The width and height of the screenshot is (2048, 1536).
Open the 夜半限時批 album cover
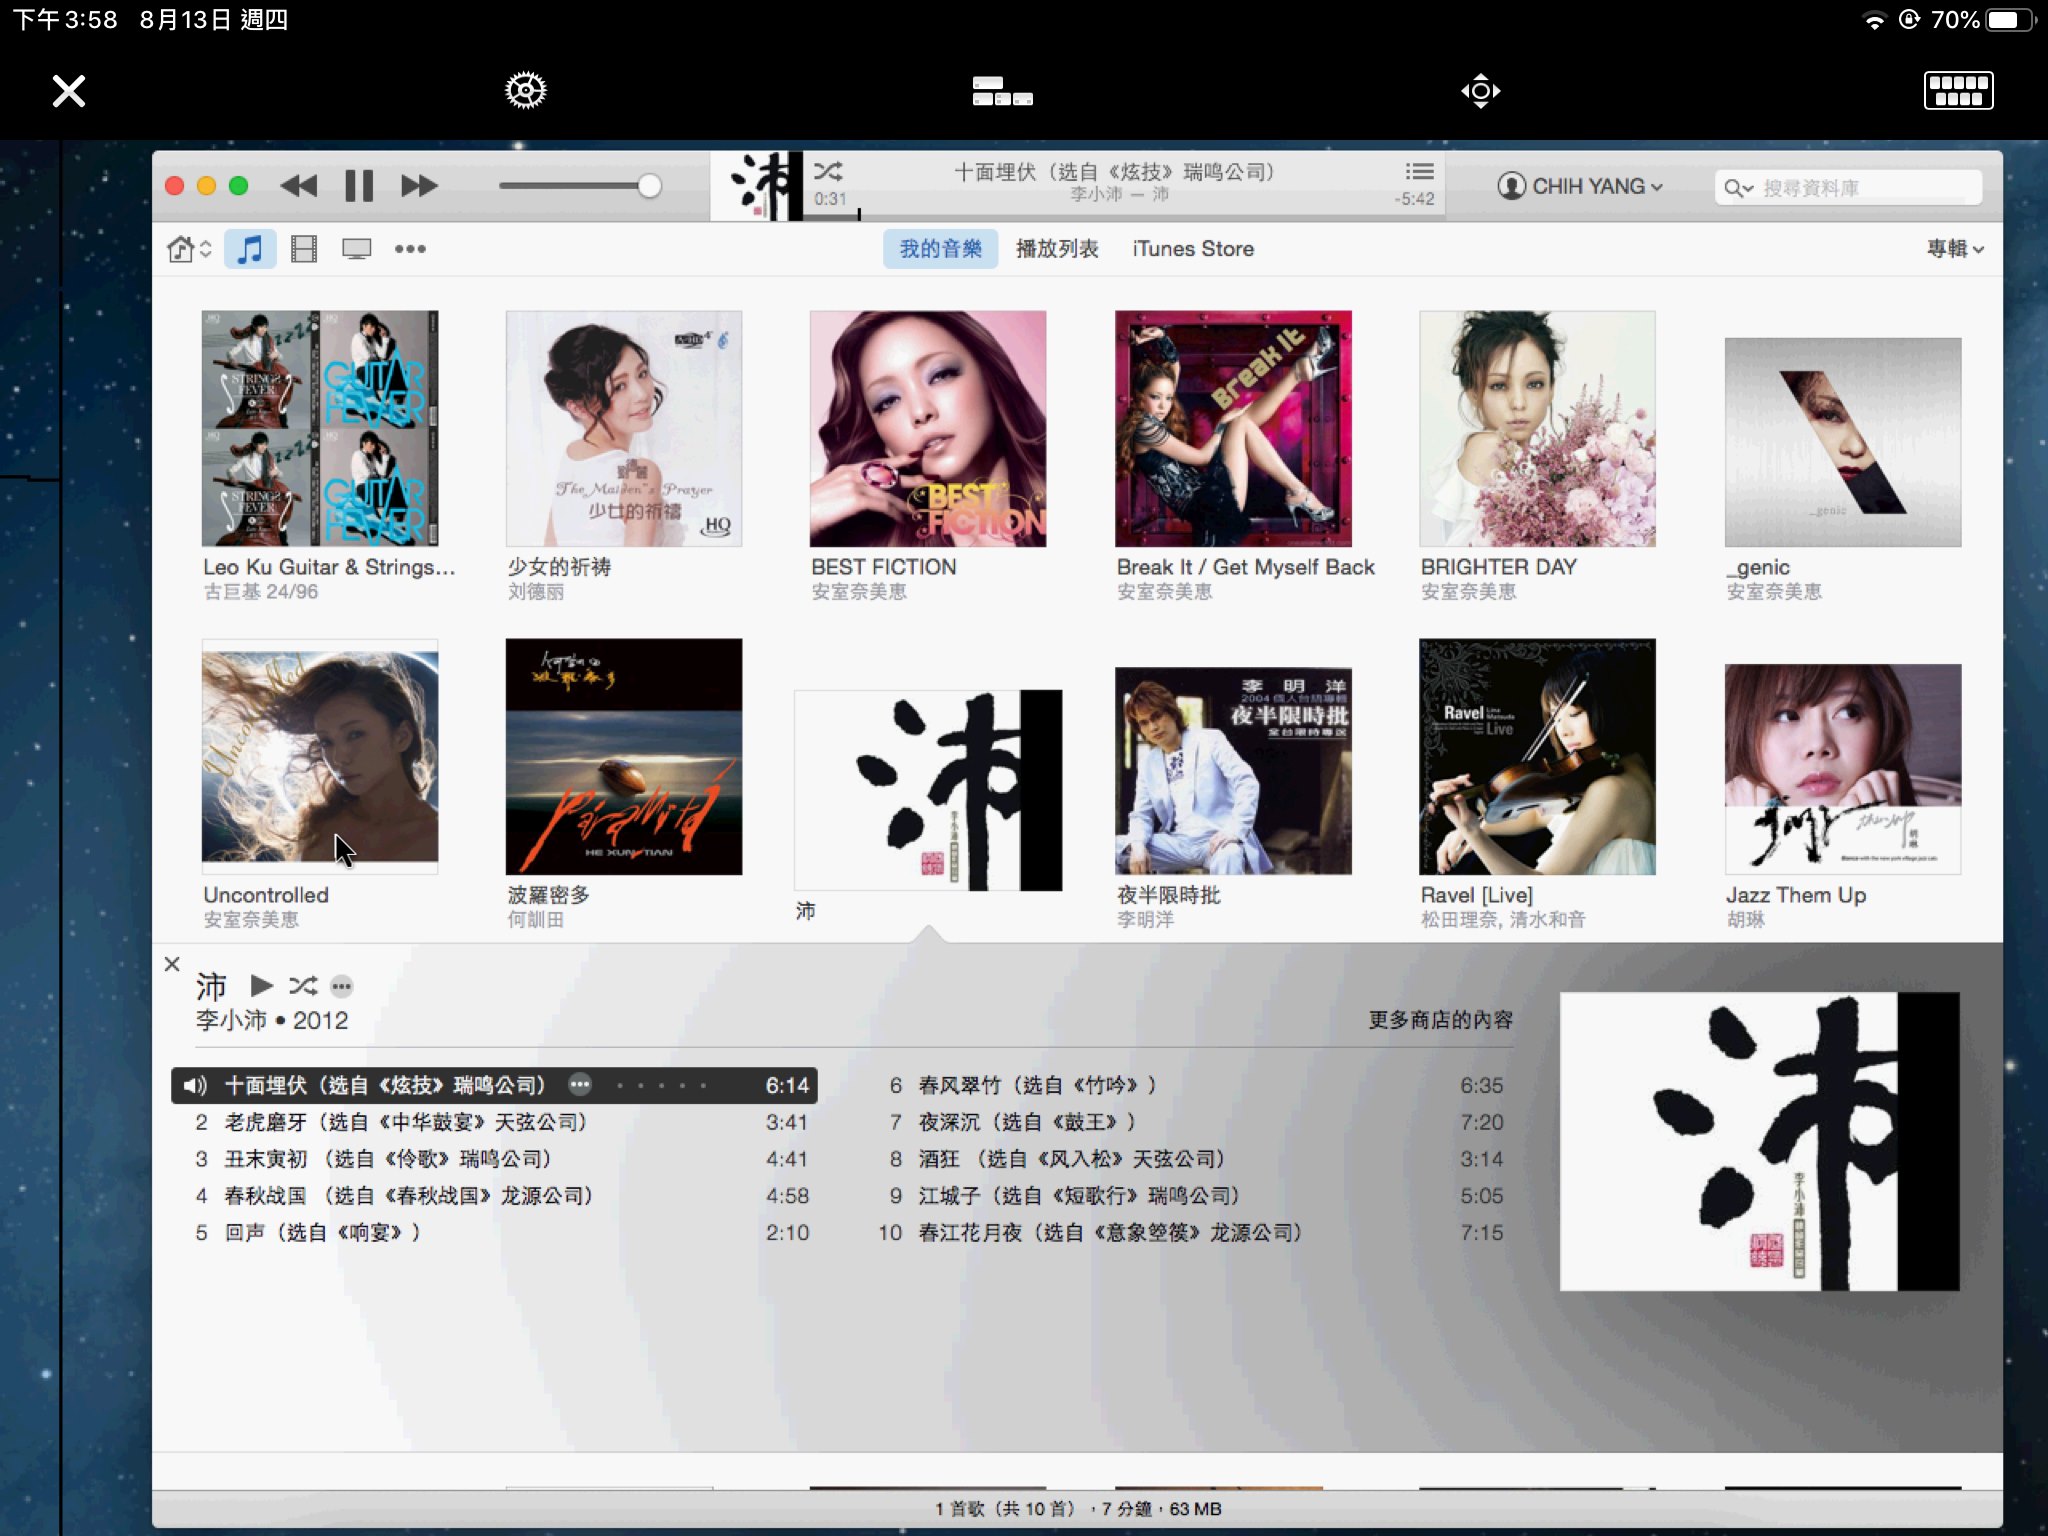tap(1233, 770)
